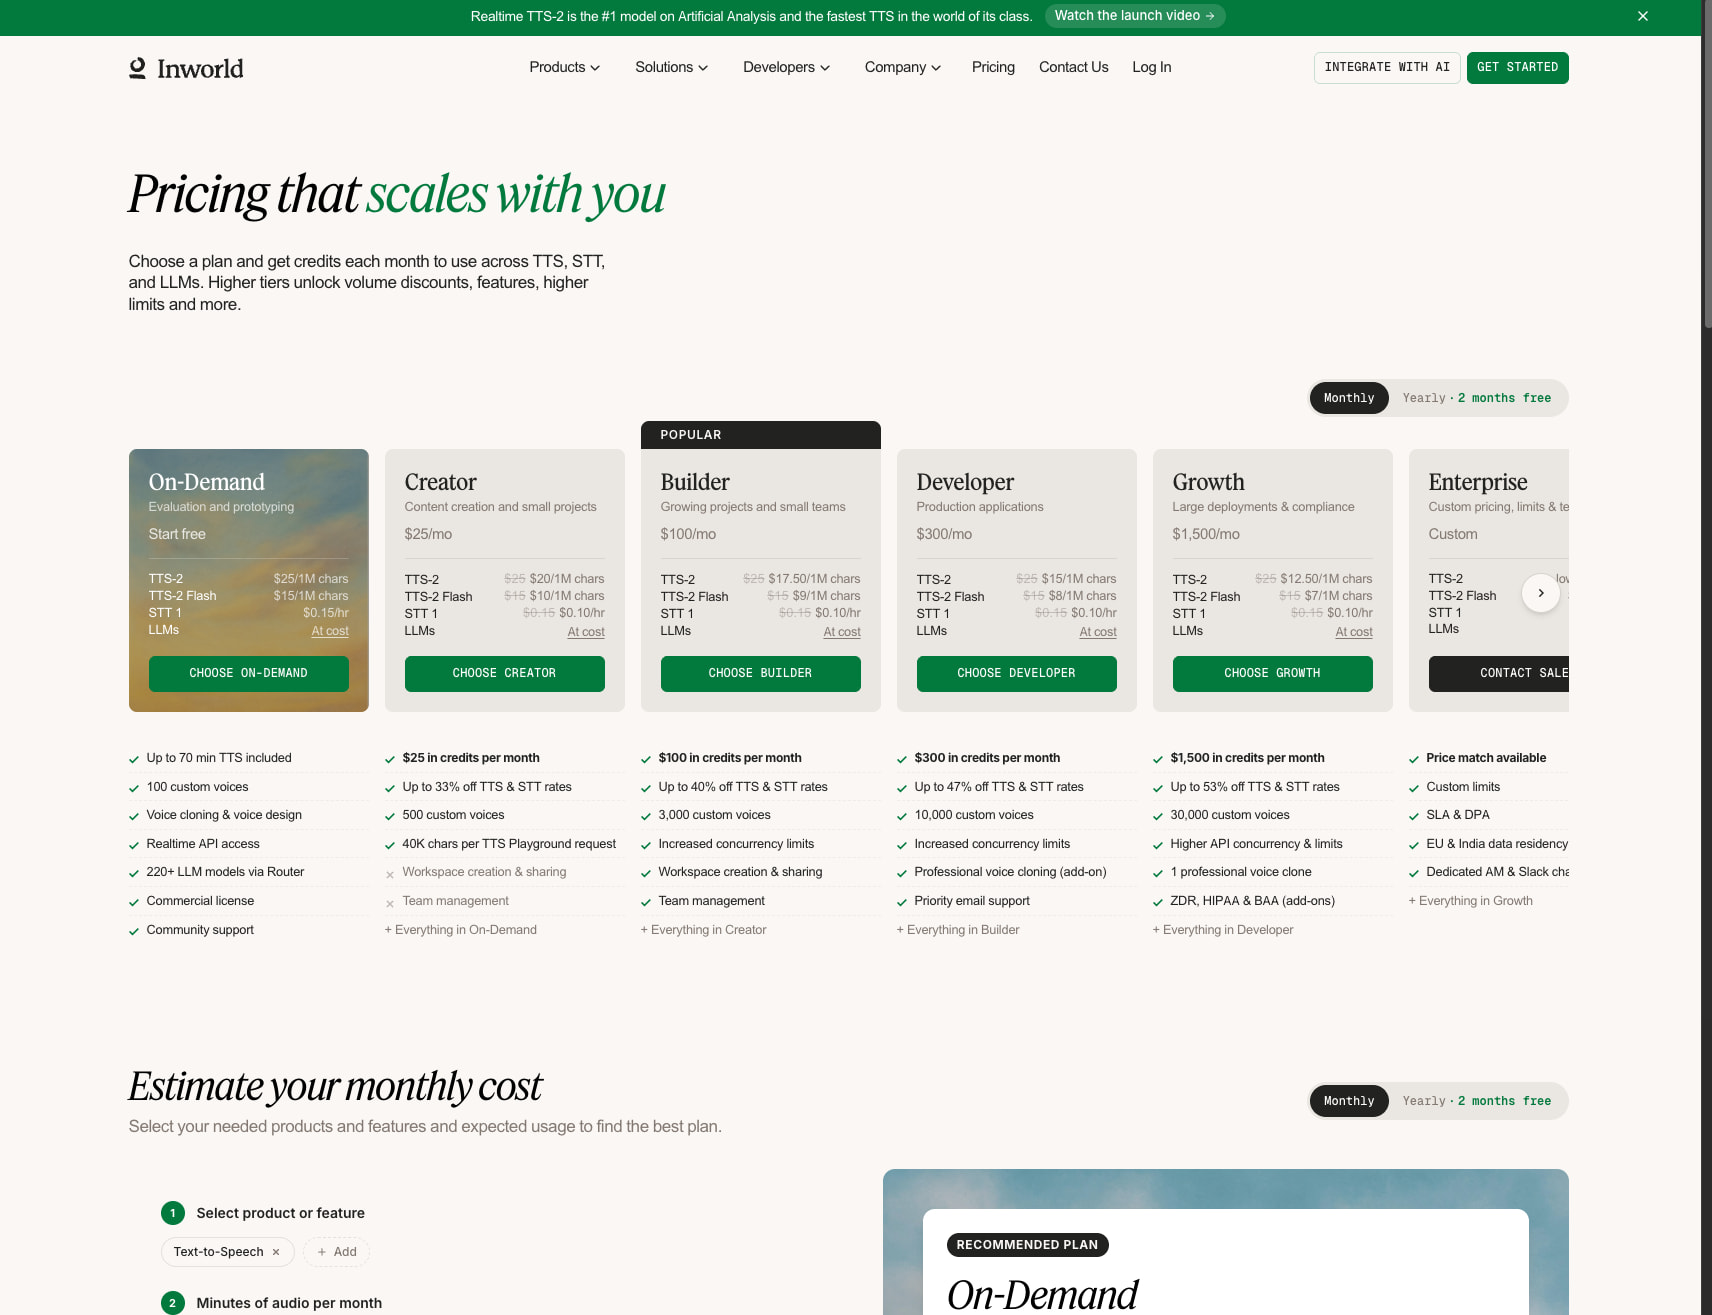
Task: Click Log In in the header
Action: (x=1152, y=67)
